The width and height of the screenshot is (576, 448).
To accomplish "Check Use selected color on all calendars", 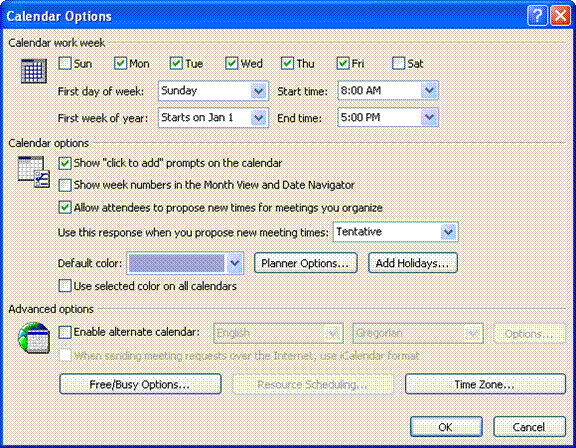I will point(65,286).
